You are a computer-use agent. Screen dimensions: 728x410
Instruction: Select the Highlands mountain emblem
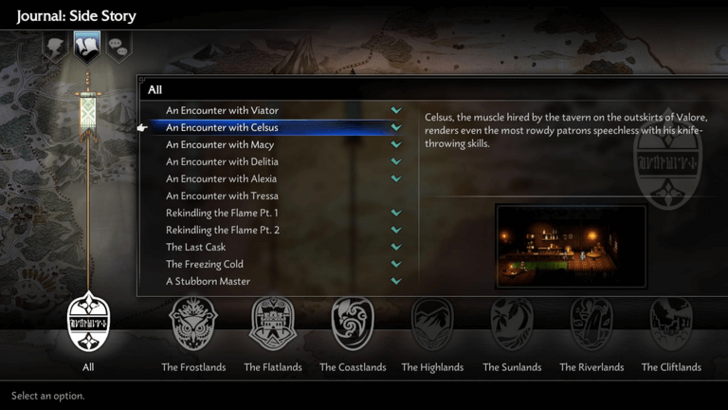(432, 324)
